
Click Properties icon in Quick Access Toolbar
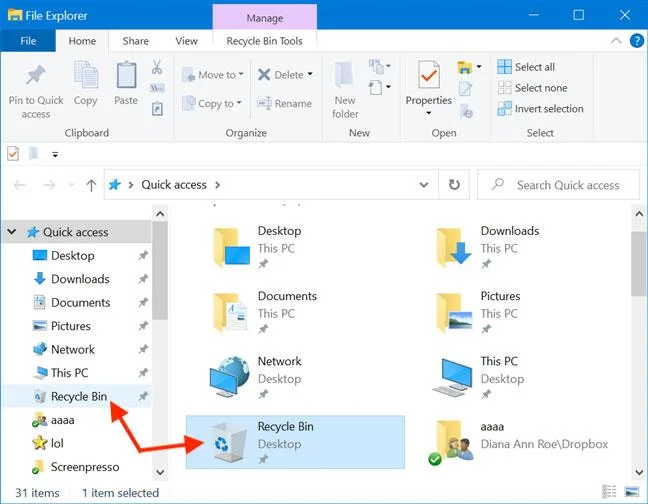coord(13,154)
